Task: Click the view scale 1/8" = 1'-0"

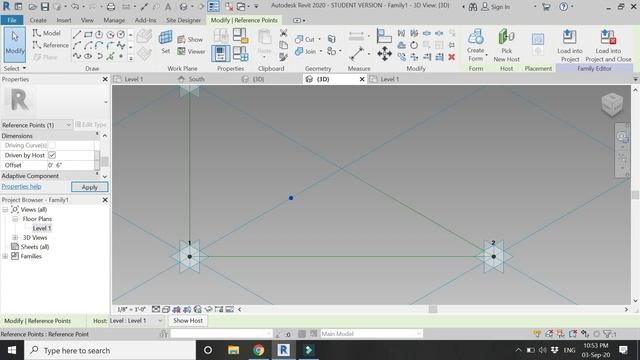Action: coord(131,309)
